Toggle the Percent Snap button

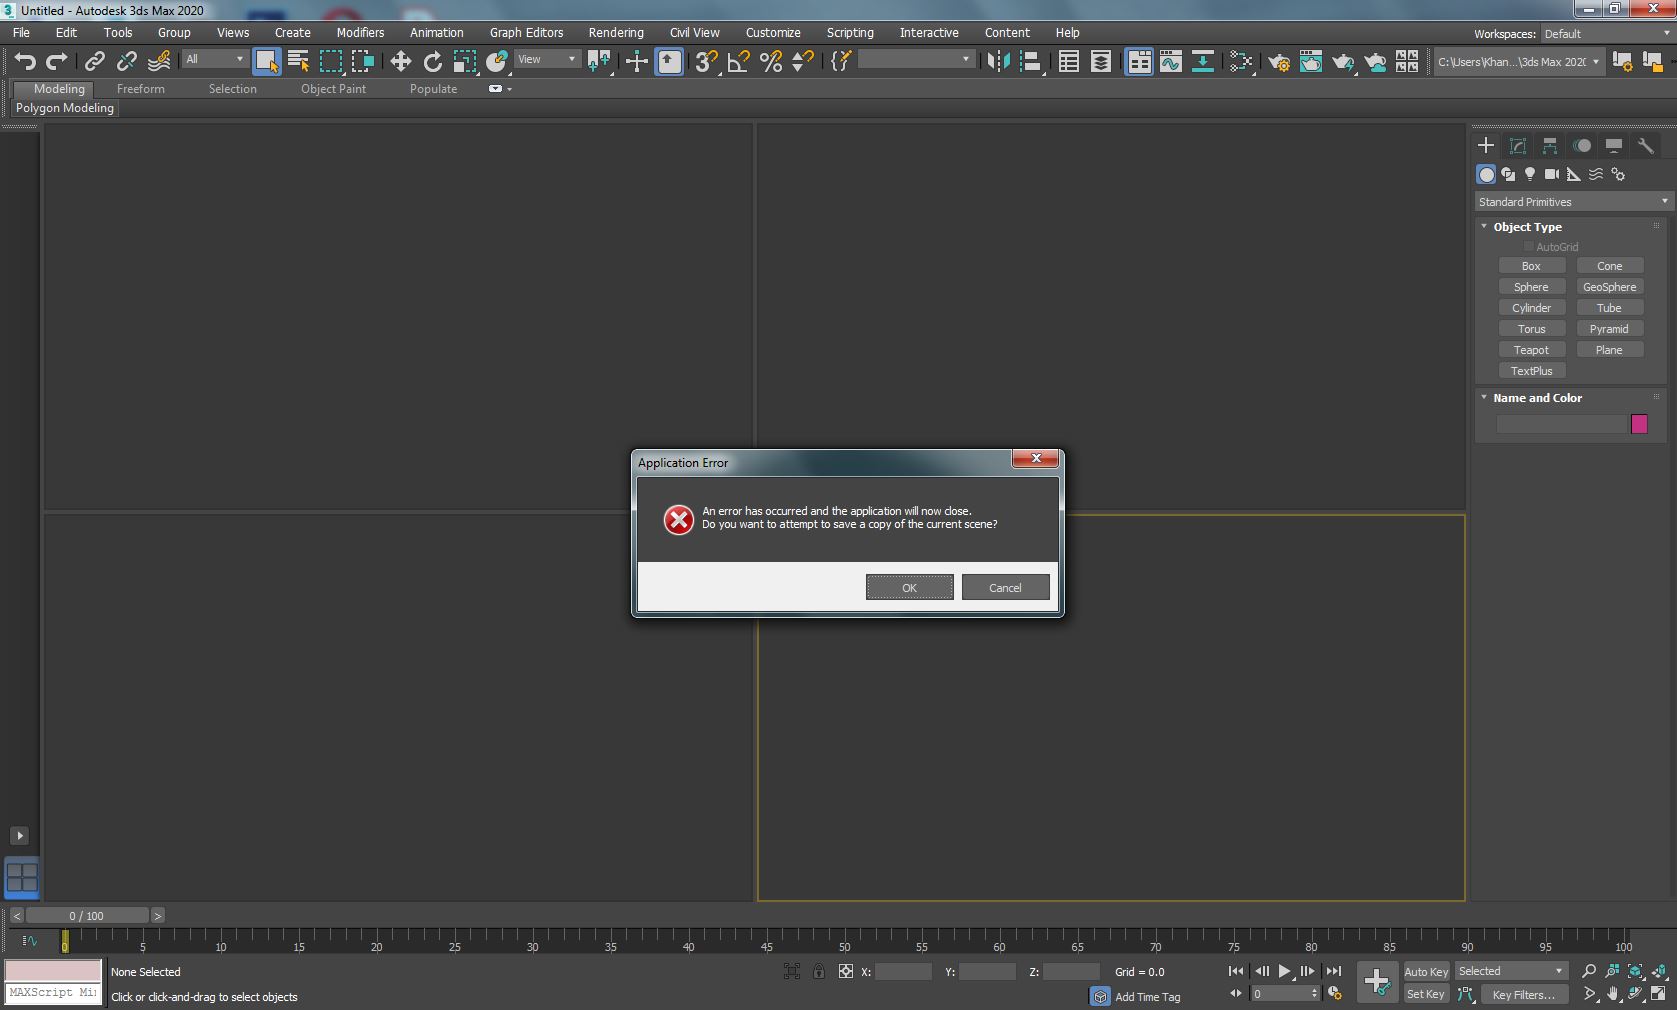(x=771, y=61)
